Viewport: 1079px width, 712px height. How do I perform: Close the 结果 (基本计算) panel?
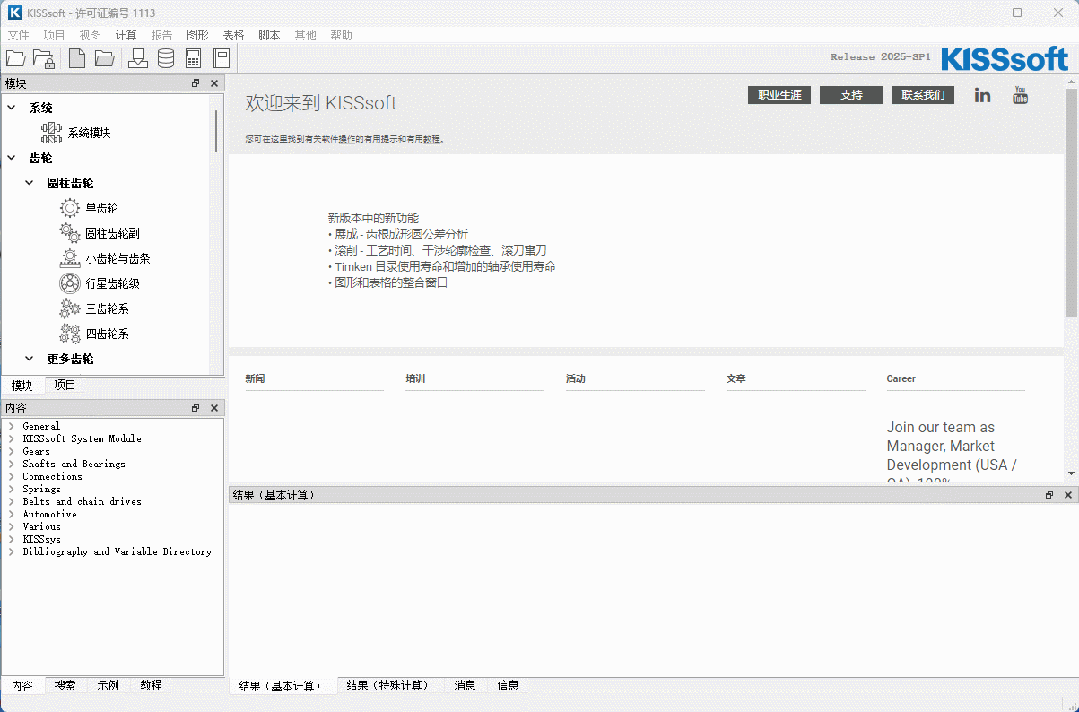click(1068, 495)
